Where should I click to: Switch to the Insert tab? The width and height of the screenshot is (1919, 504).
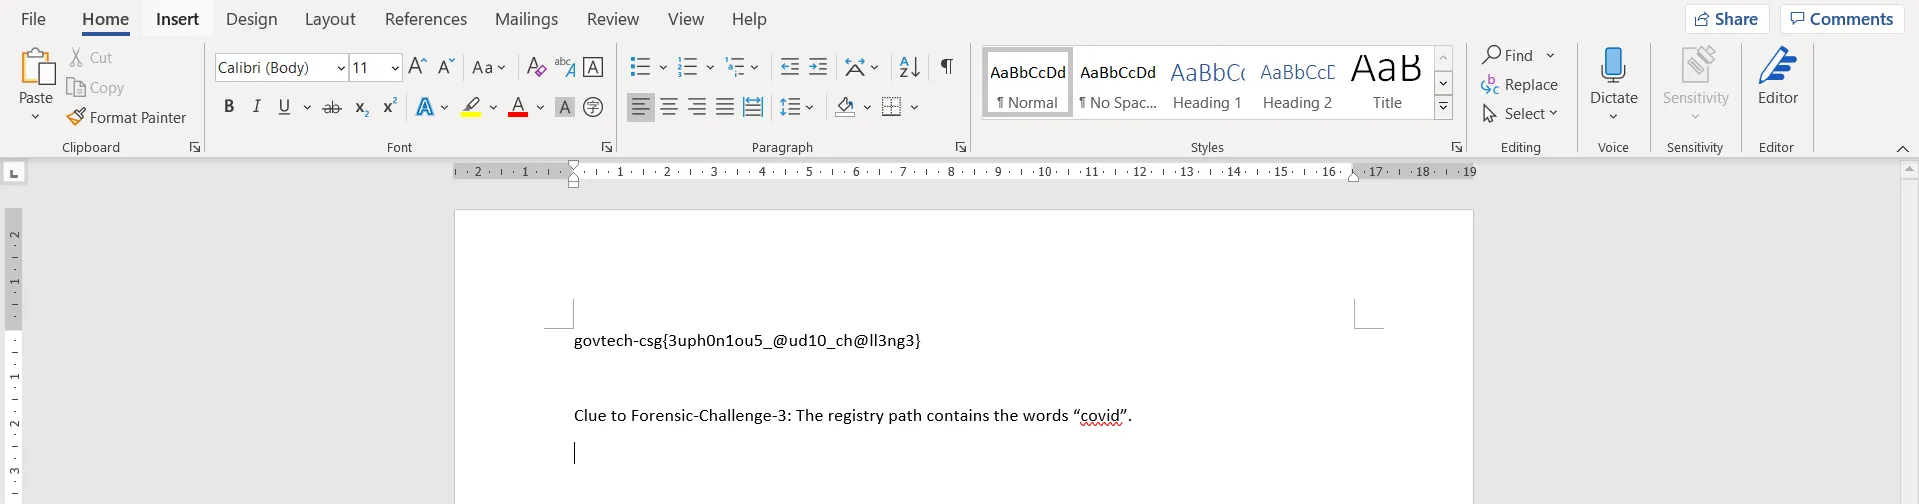(x=177, y=19)
